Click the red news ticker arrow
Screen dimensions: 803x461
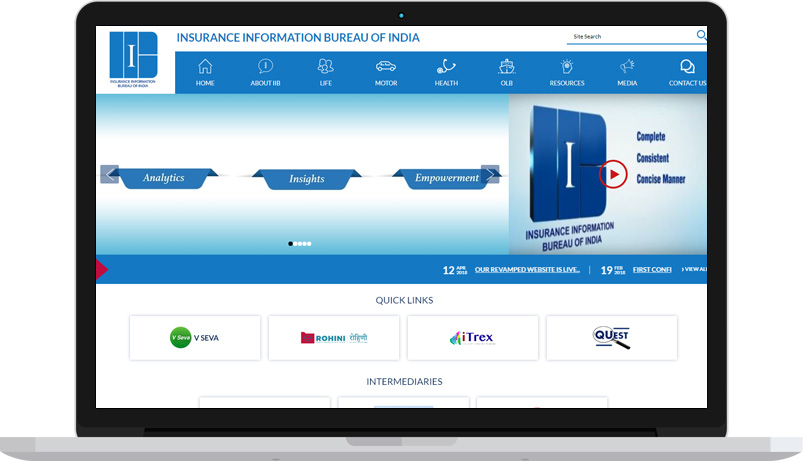101,269
